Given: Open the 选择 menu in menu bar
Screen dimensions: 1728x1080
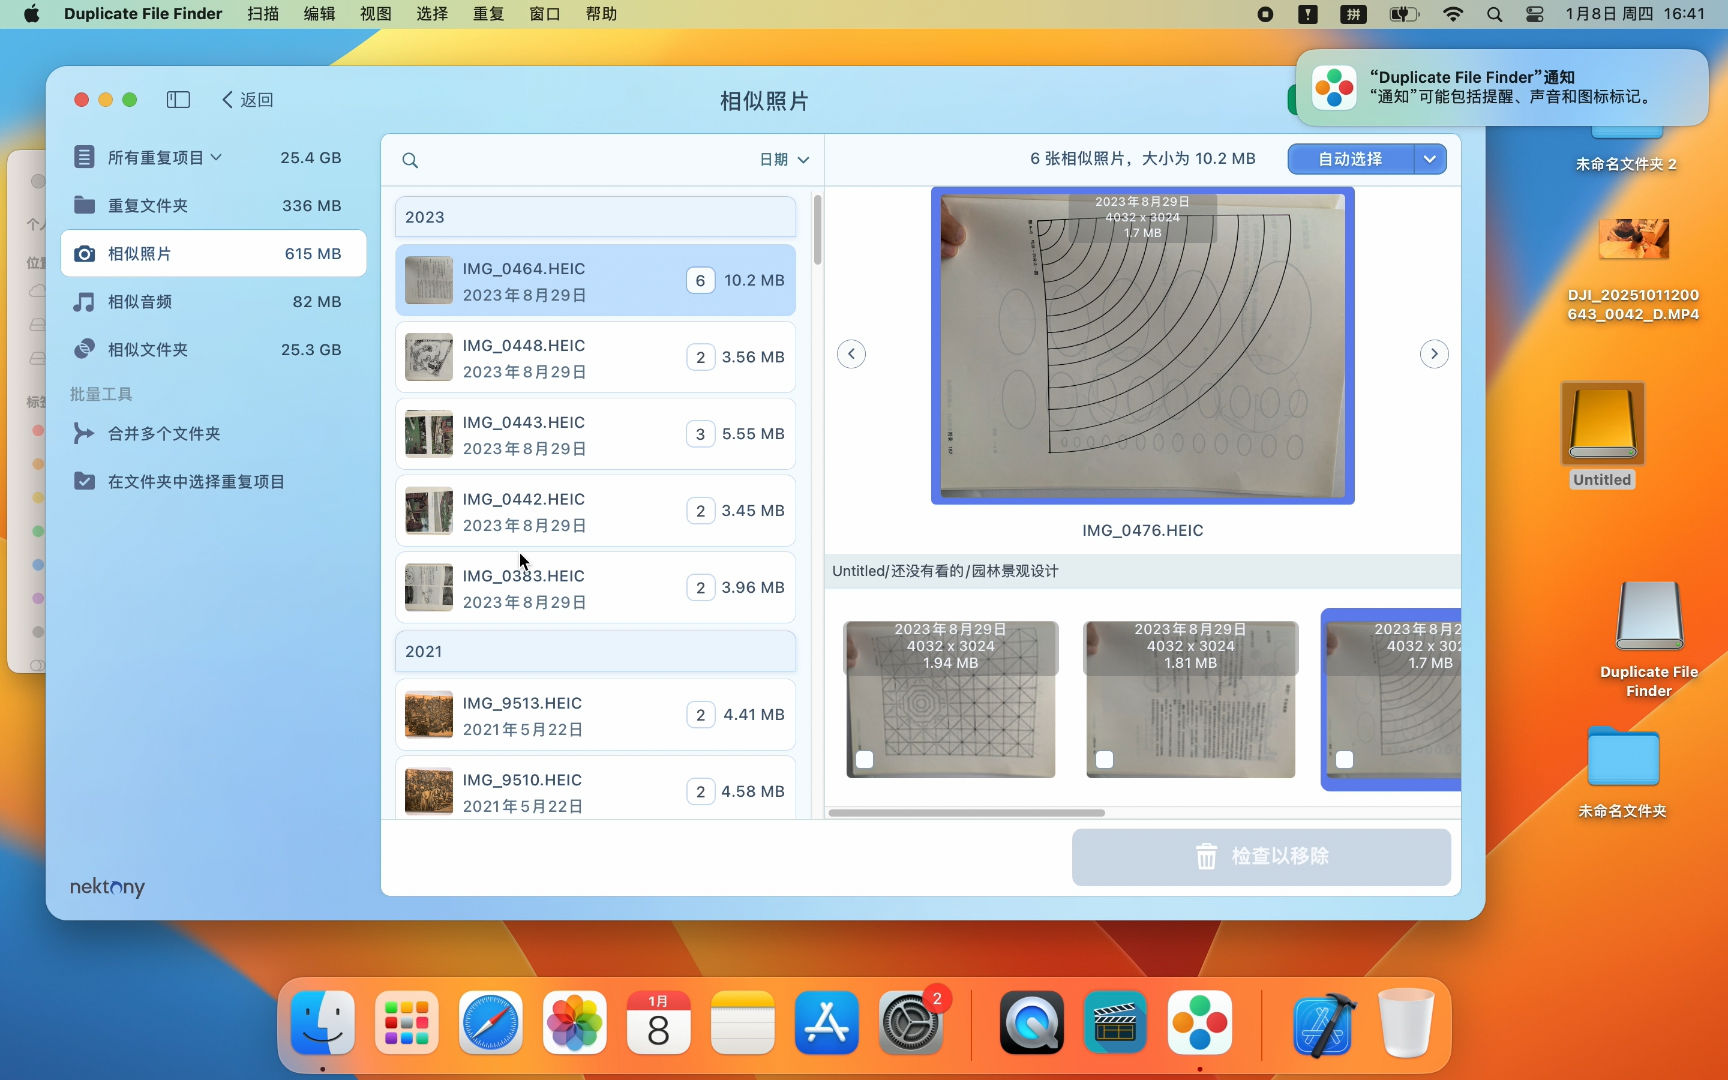Looking at the screenshot, I should click(x=432, y=14).
